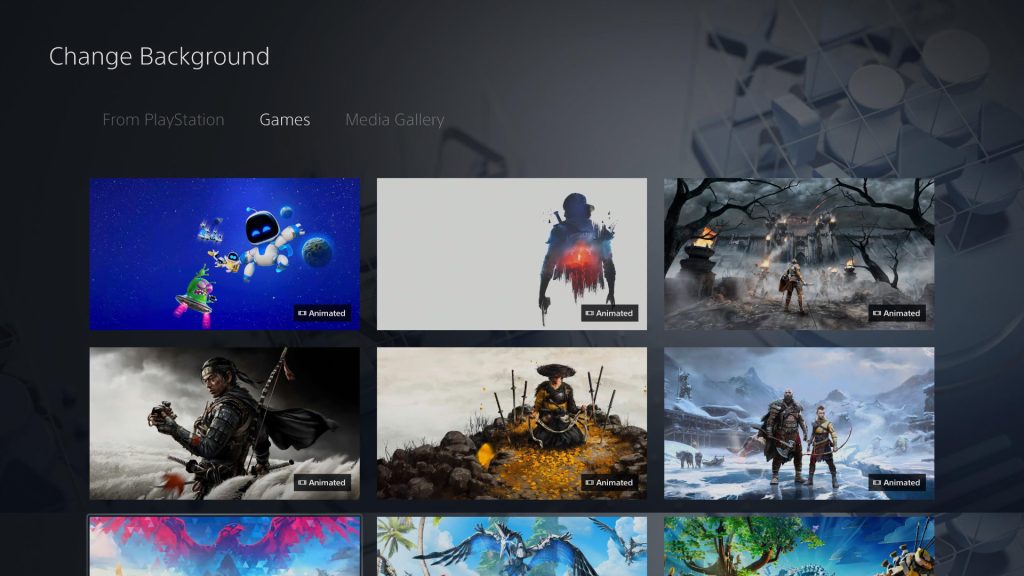Choose the samurai with drawn sword background

[x=225, y=423]
